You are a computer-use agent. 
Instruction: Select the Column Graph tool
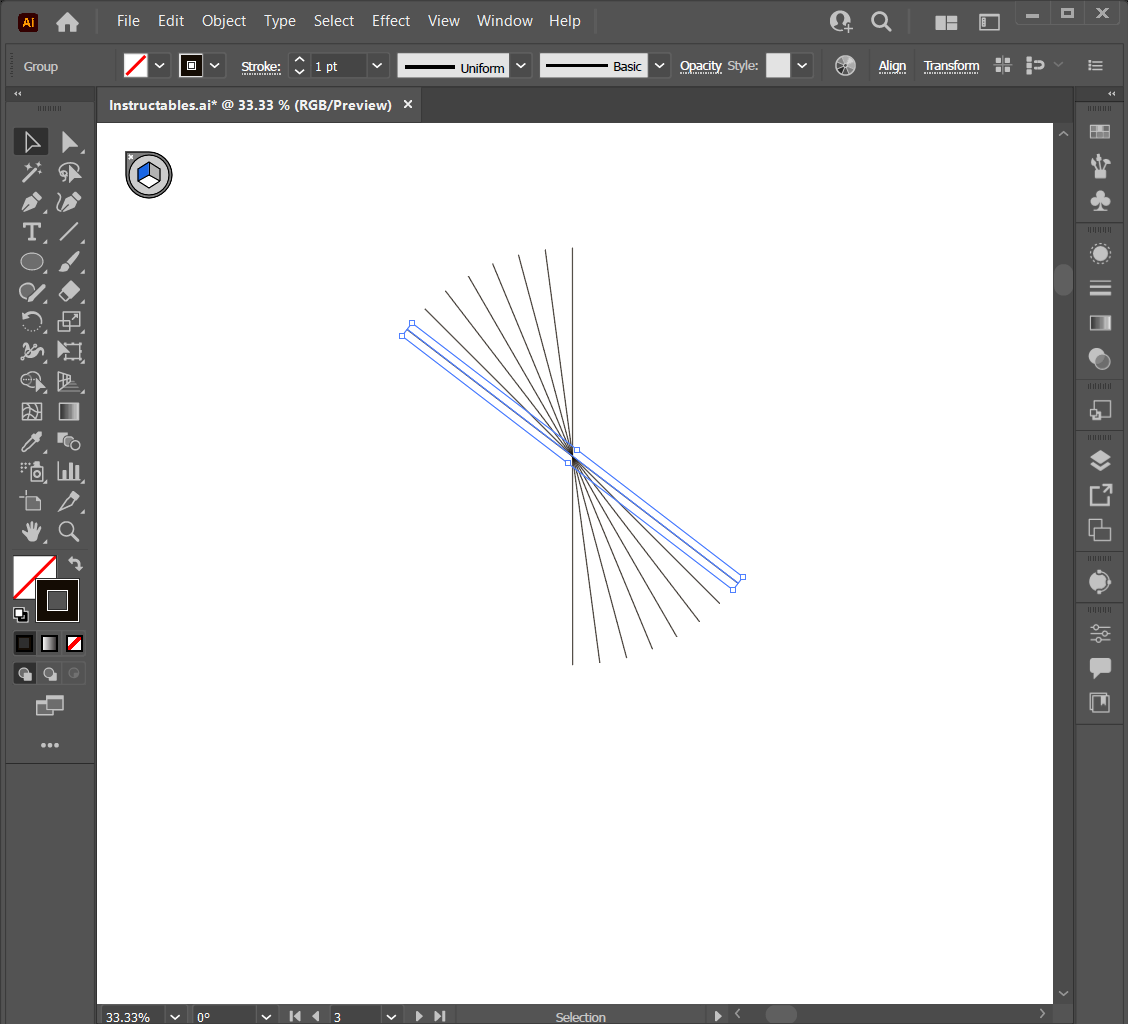(69, 471)
